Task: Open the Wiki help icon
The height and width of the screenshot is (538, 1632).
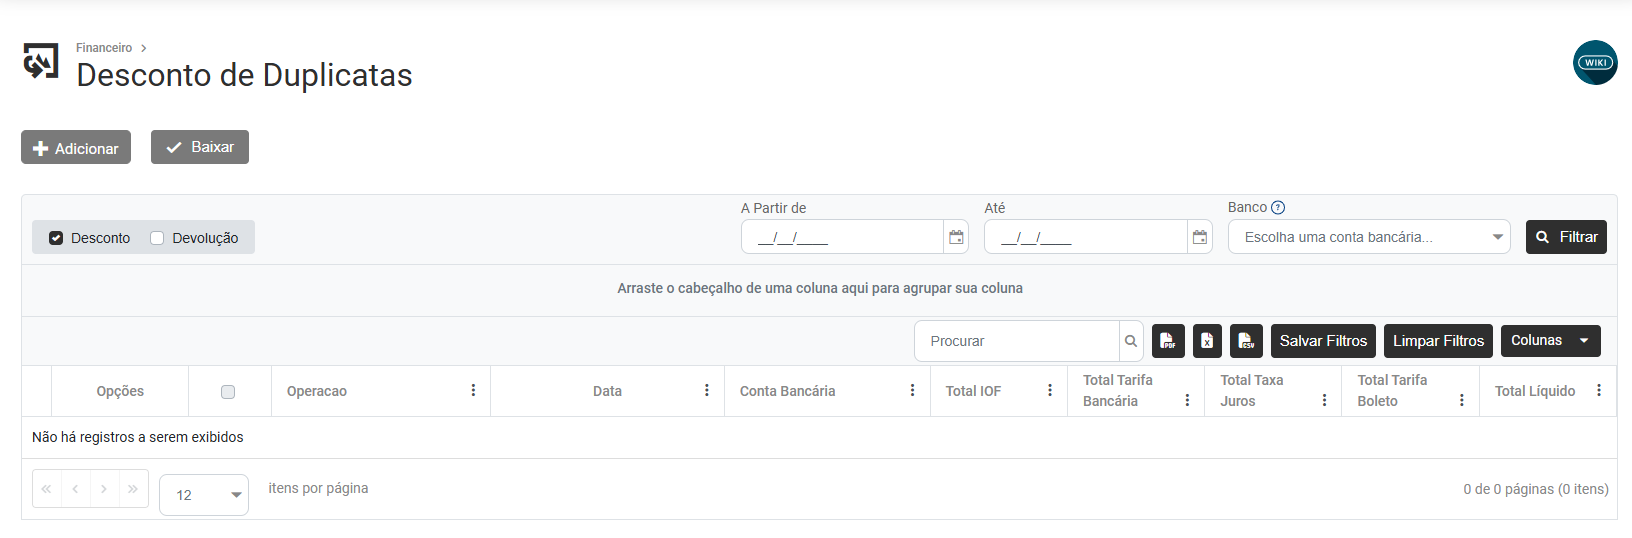Action: tap(1594, 63)
